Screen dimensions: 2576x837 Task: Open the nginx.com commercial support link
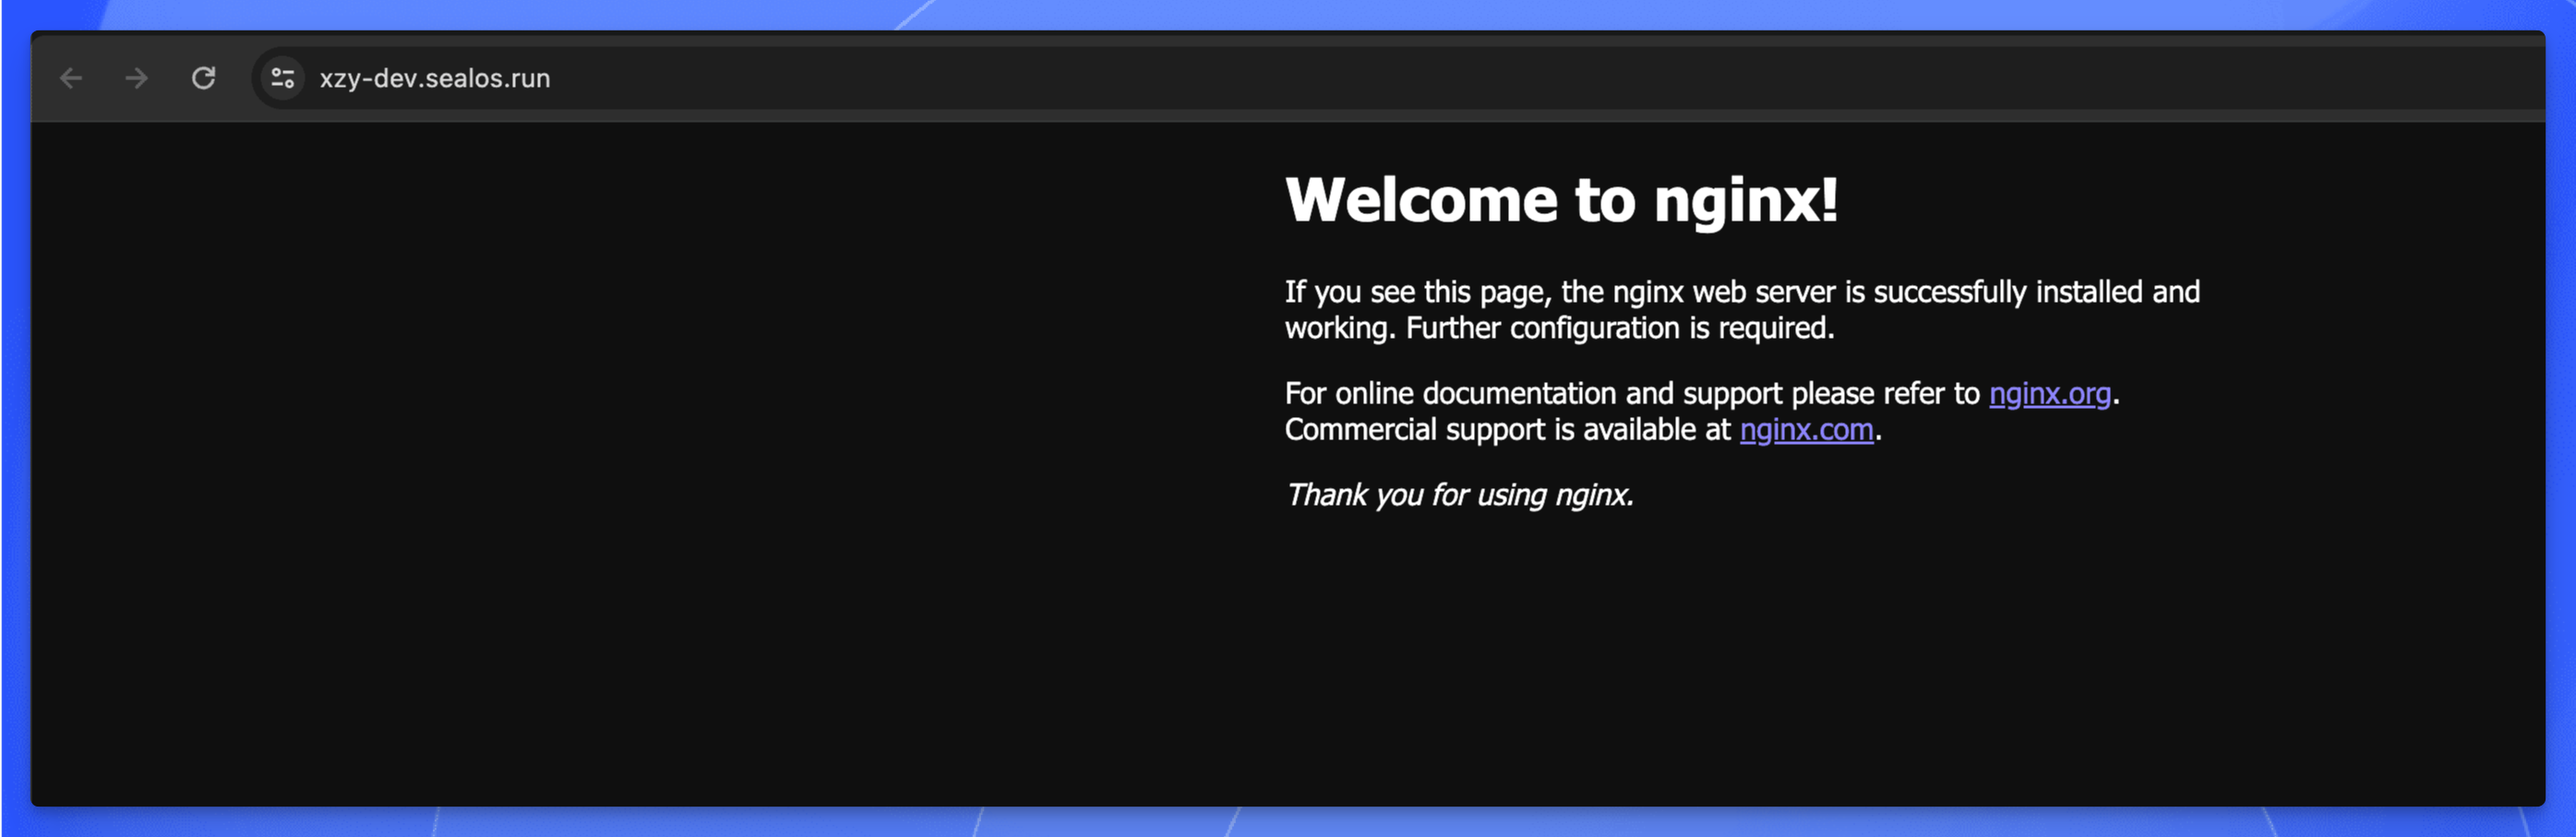[x=1806, y=430]
